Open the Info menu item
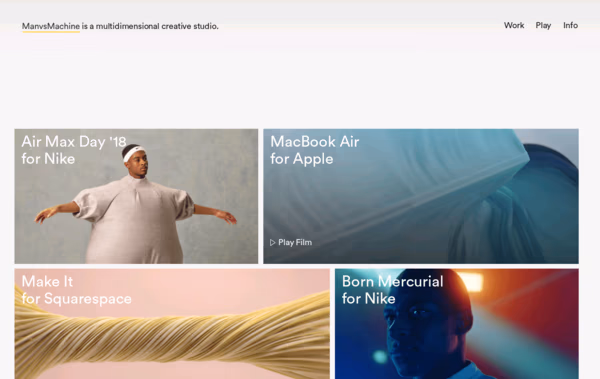This screenshot has width=600, height=379. click(x=570, y=25)
